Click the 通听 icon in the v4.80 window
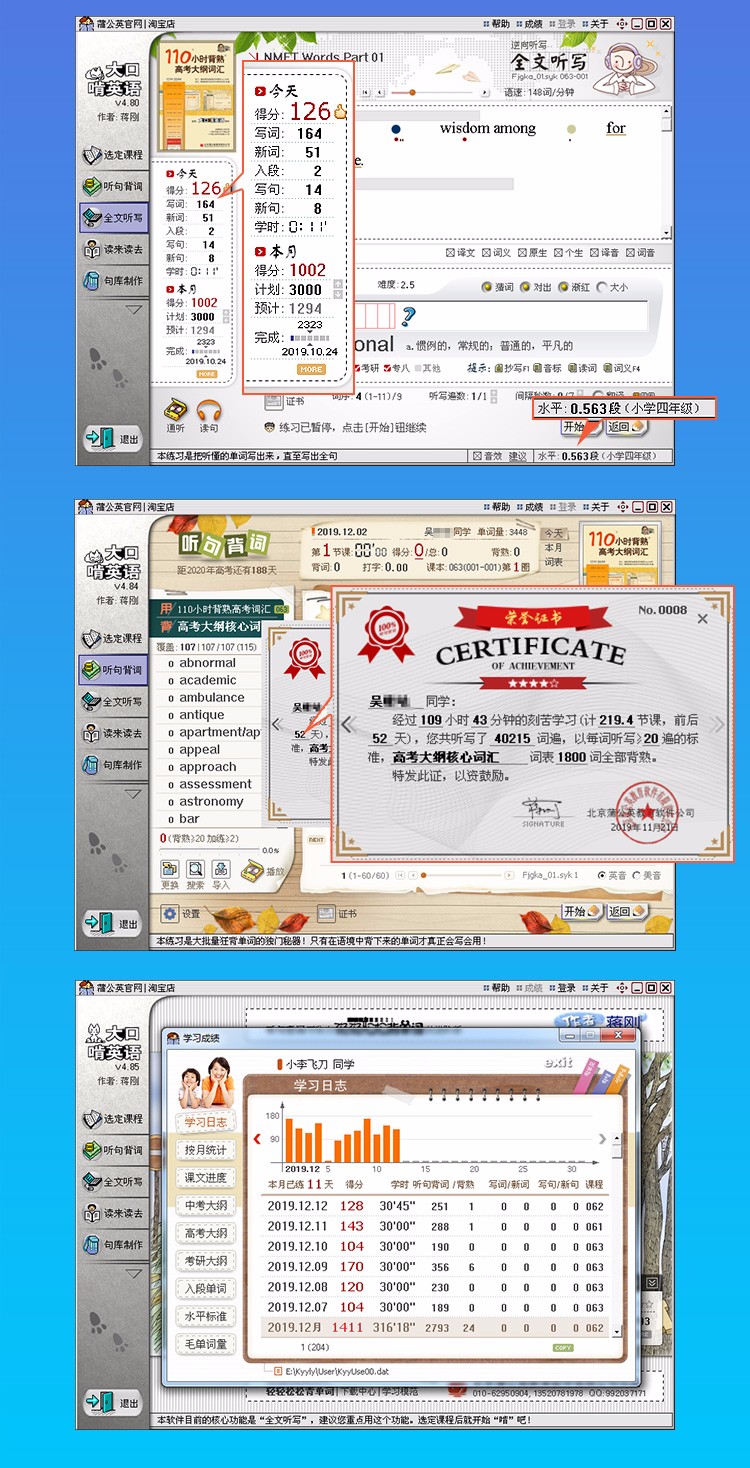The height and width of the screenshot is (1468, 750). 176,409
